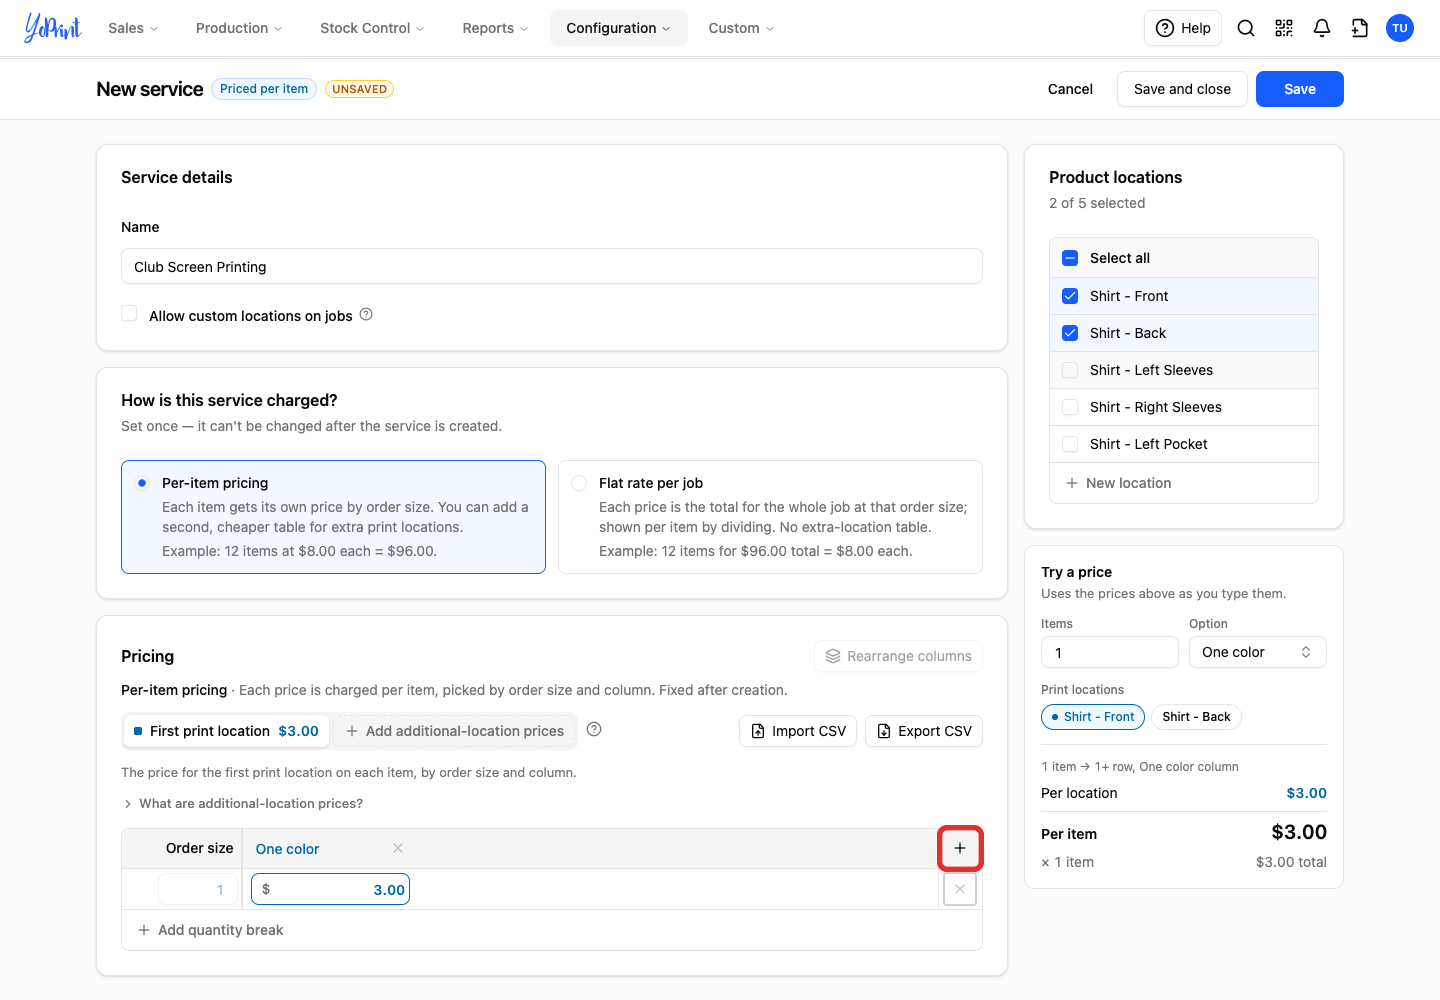The width and height of the screenshot is (1440, 1000).
Task: Switch to First print location tab
Action: coord(227,731)
